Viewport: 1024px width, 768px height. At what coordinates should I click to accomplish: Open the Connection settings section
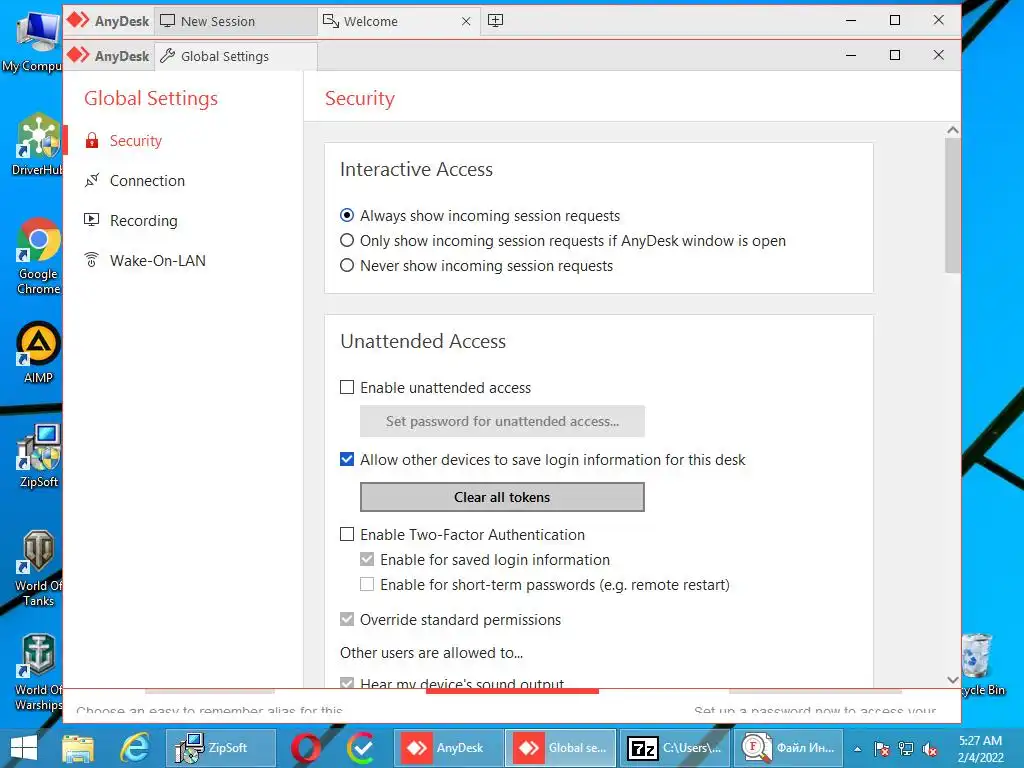coord(147,181)
